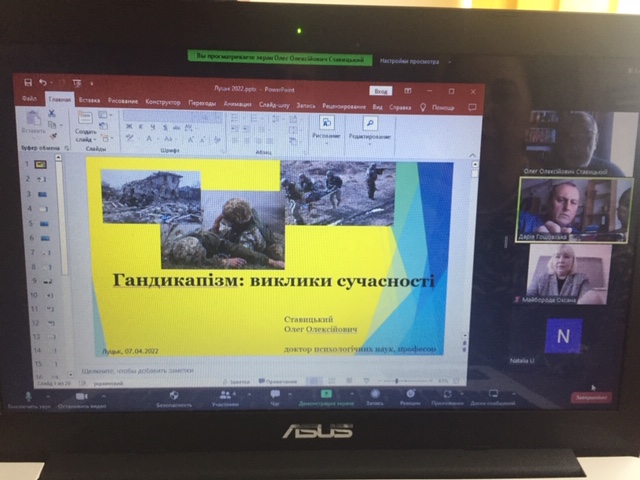Click the start-from-beginning slideshow icon in quick access toolbar
This screenshot has height=480, width=640.
pyautogui.click(x=77, y=83)
